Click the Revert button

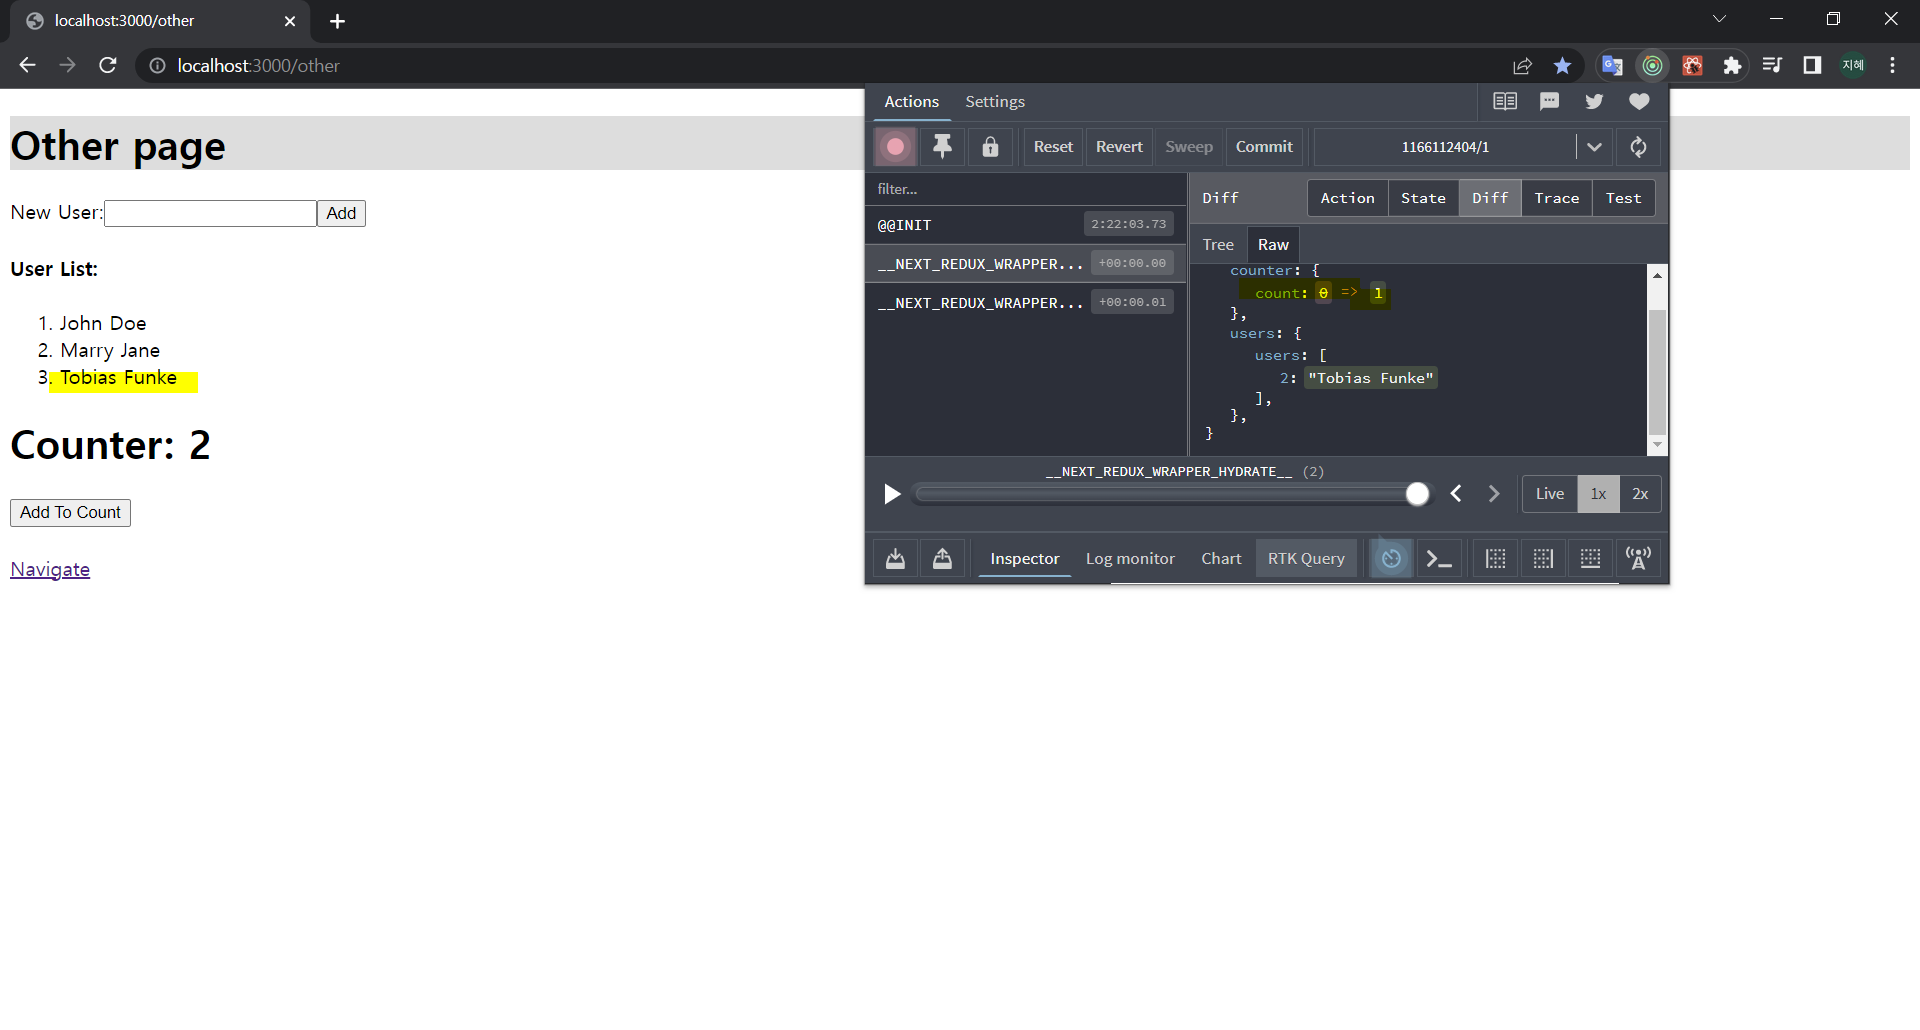(x=1119, y=147)
